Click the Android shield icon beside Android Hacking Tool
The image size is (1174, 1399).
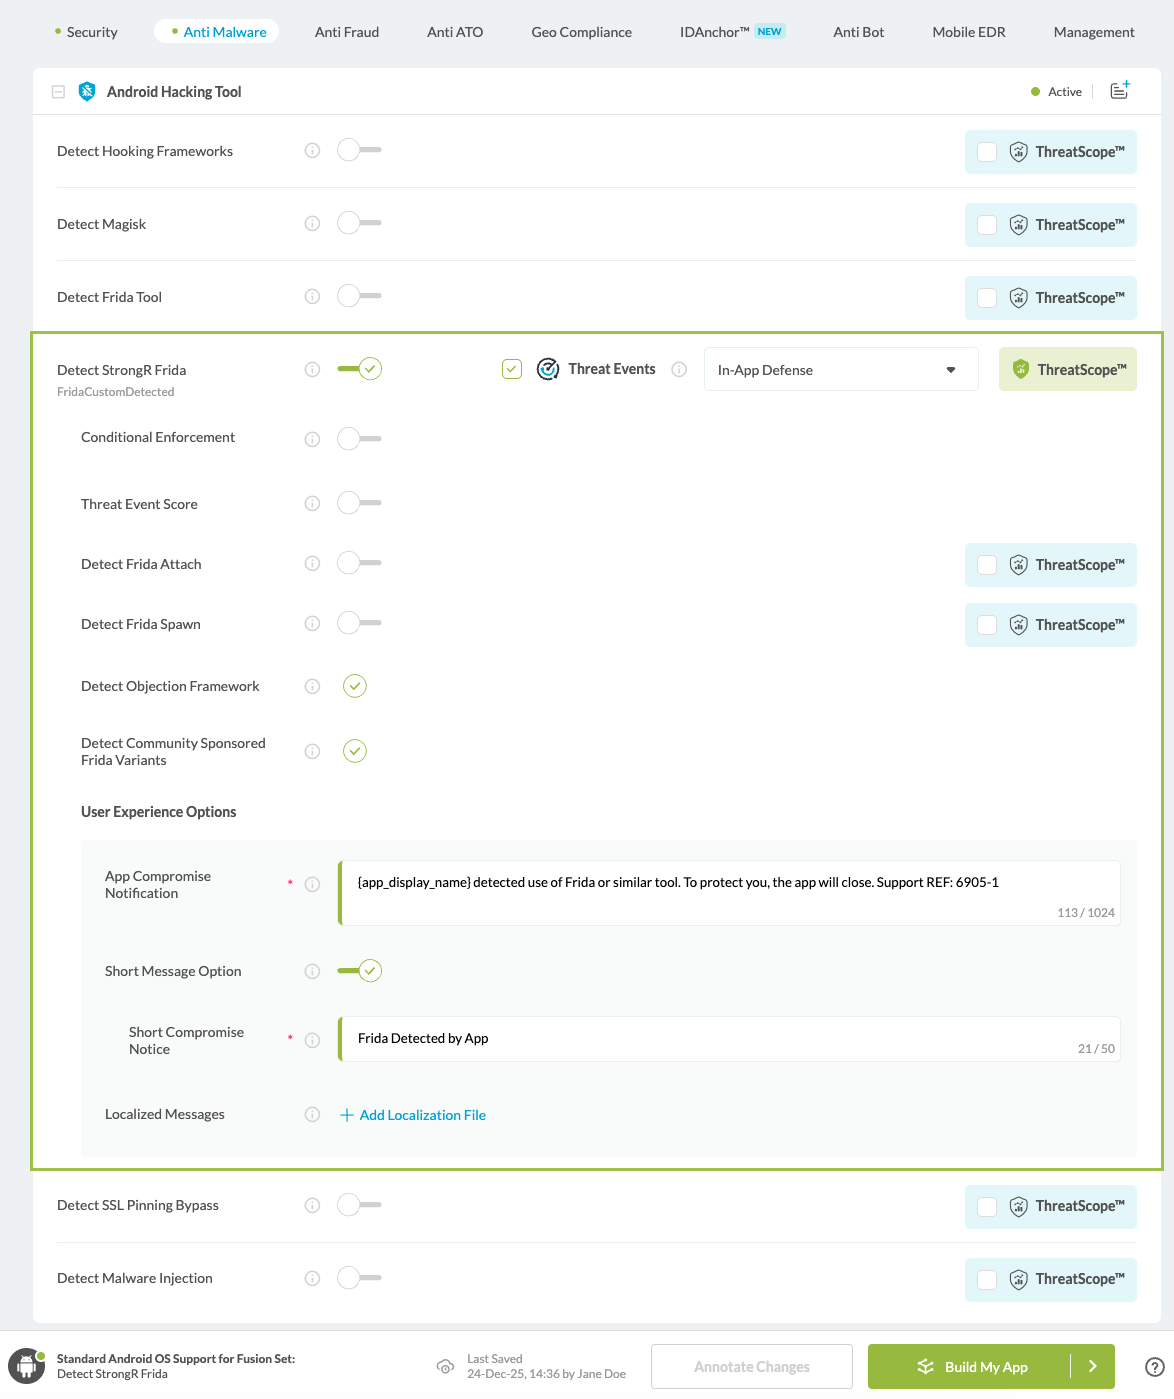click(87, 91)
